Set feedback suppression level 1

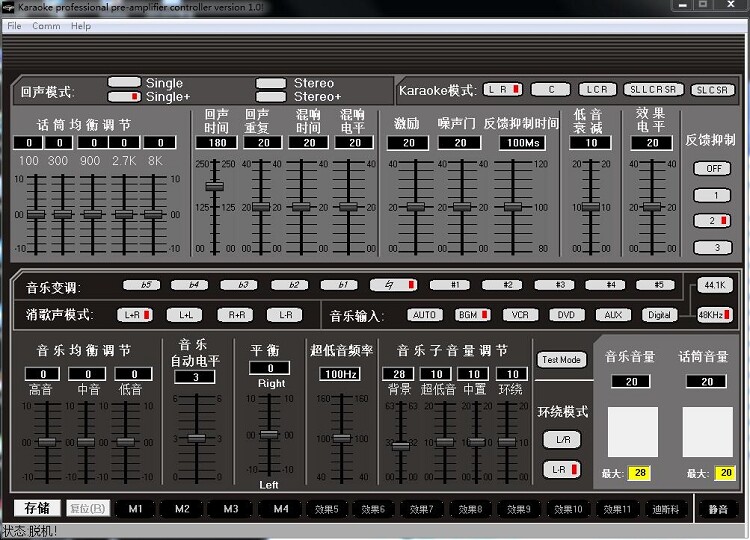point(713,195)
